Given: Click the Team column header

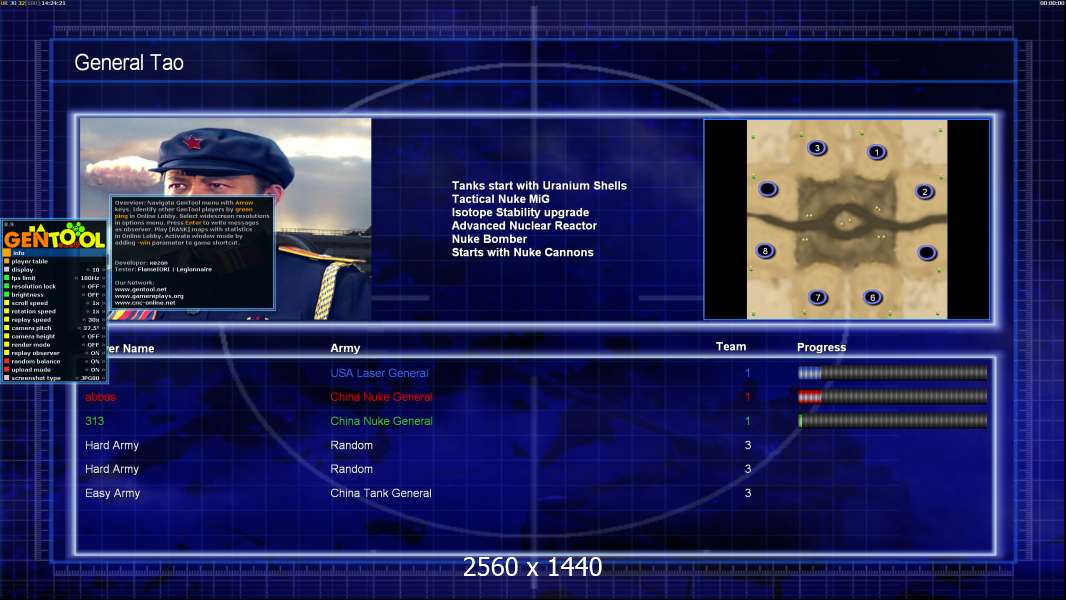Looking at the screenshot, I should click(x=731, y=347).
